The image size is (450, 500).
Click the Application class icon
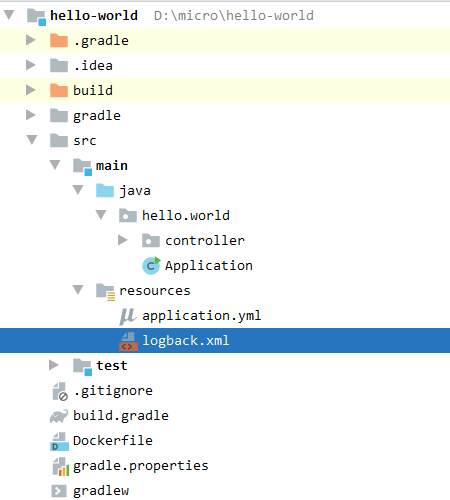pyautogui.click(x=151, y=266)
